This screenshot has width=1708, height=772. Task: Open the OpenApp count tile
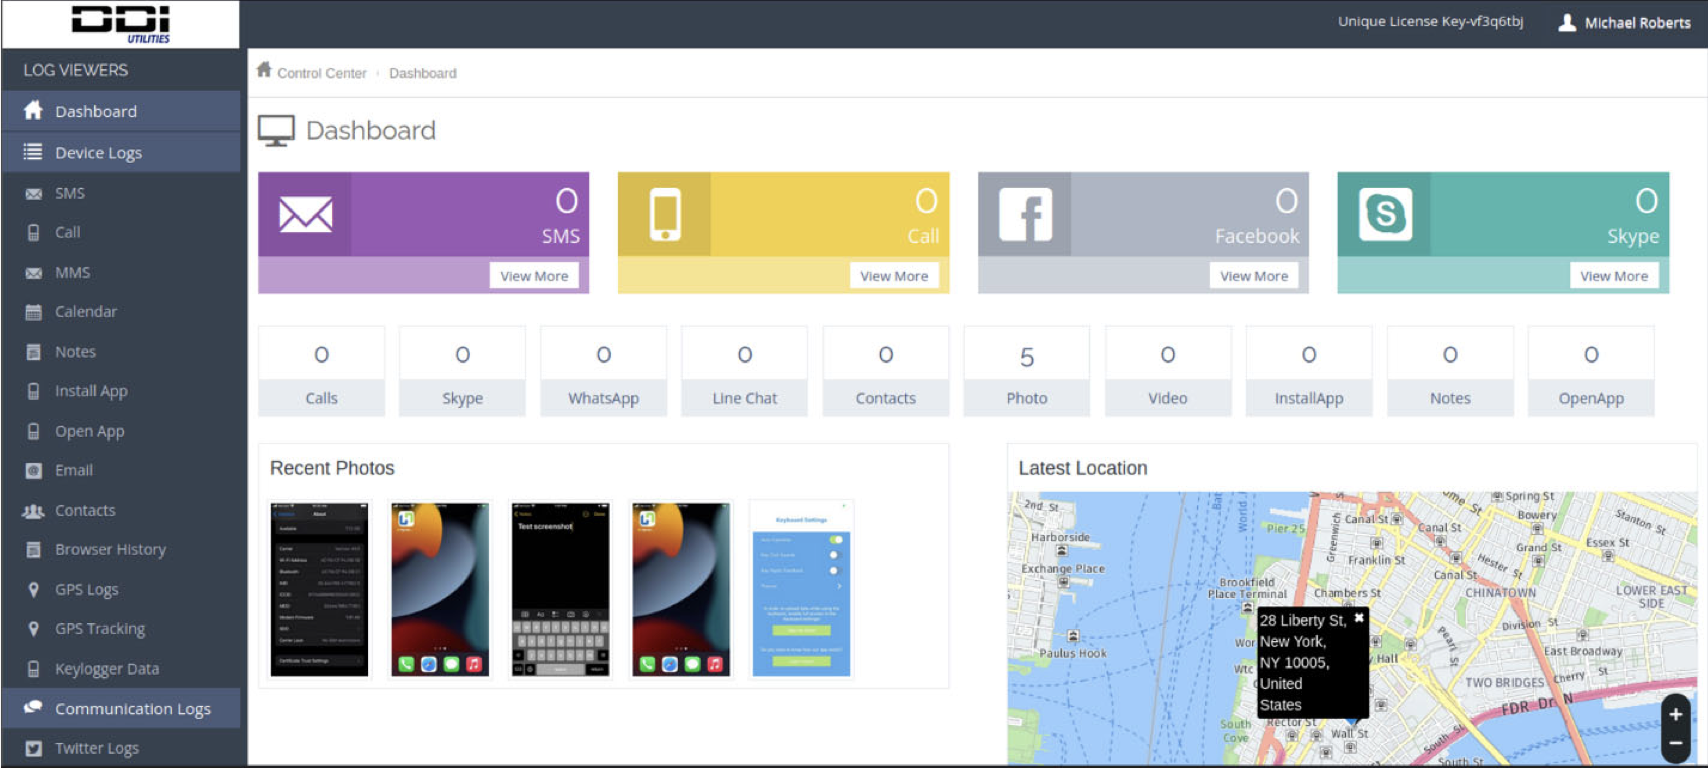1591,371
